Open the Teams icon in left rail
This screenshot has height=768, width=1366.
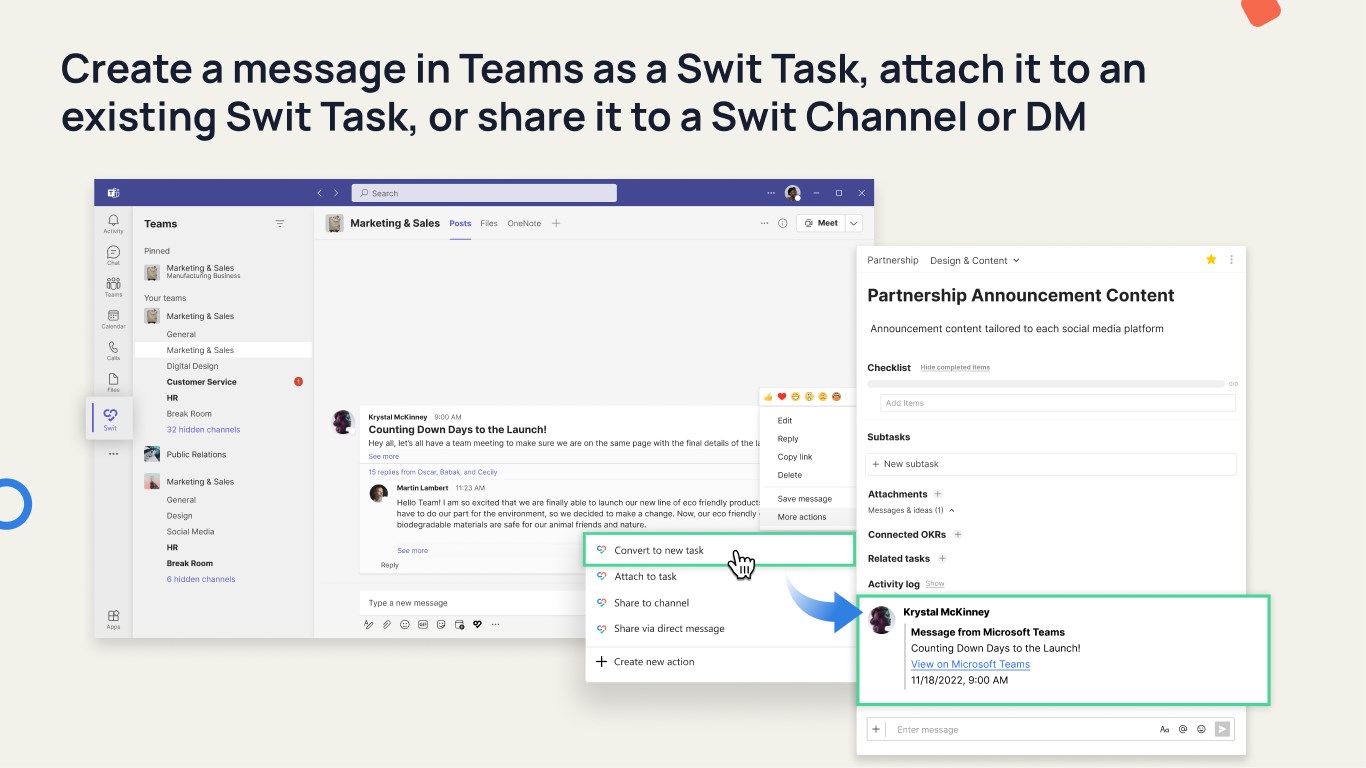pos(113,287)
